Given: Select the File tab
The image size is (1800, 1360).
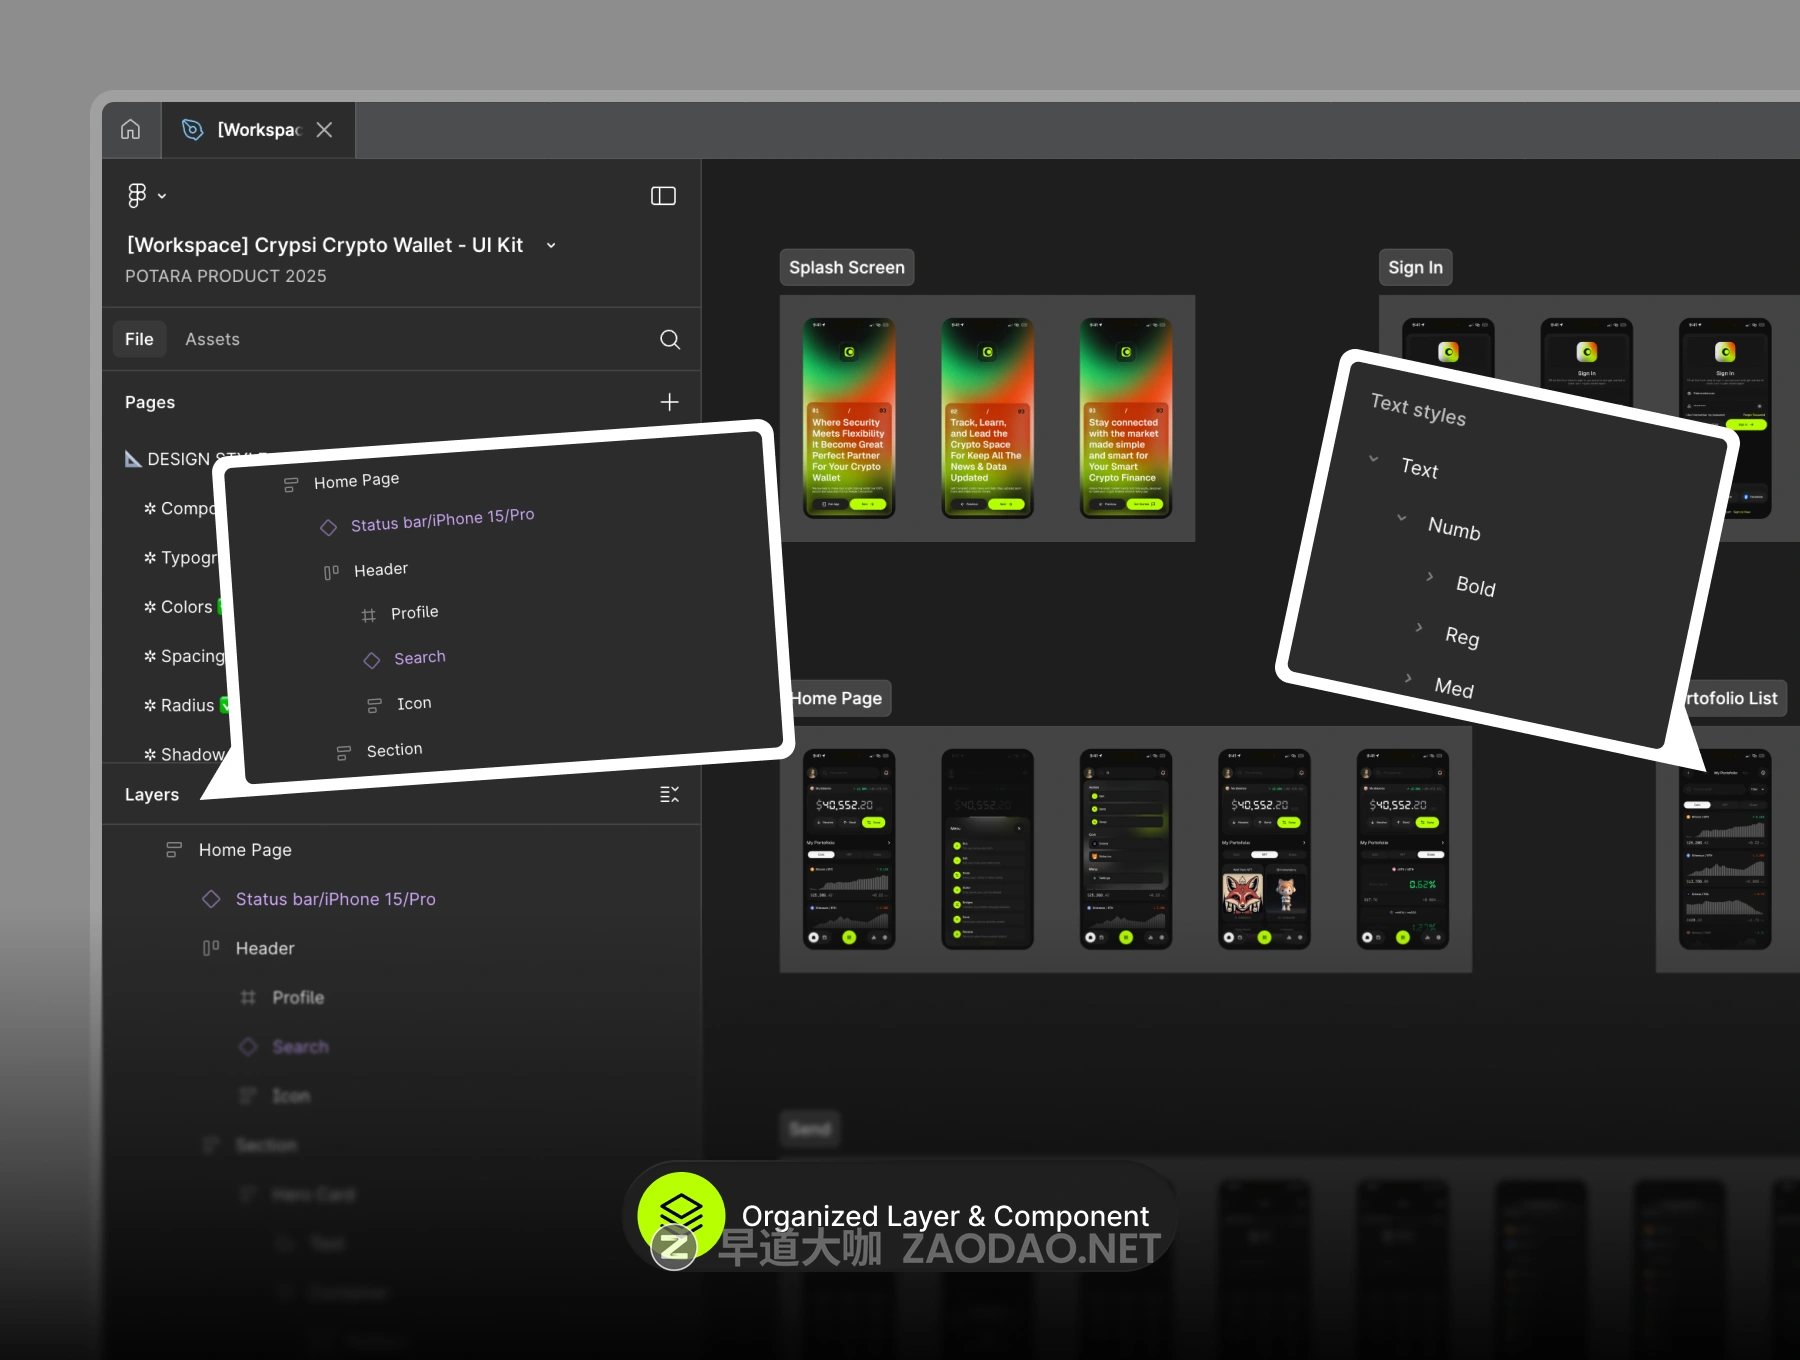Looking at the screenshot, I should tap(139, 340).
